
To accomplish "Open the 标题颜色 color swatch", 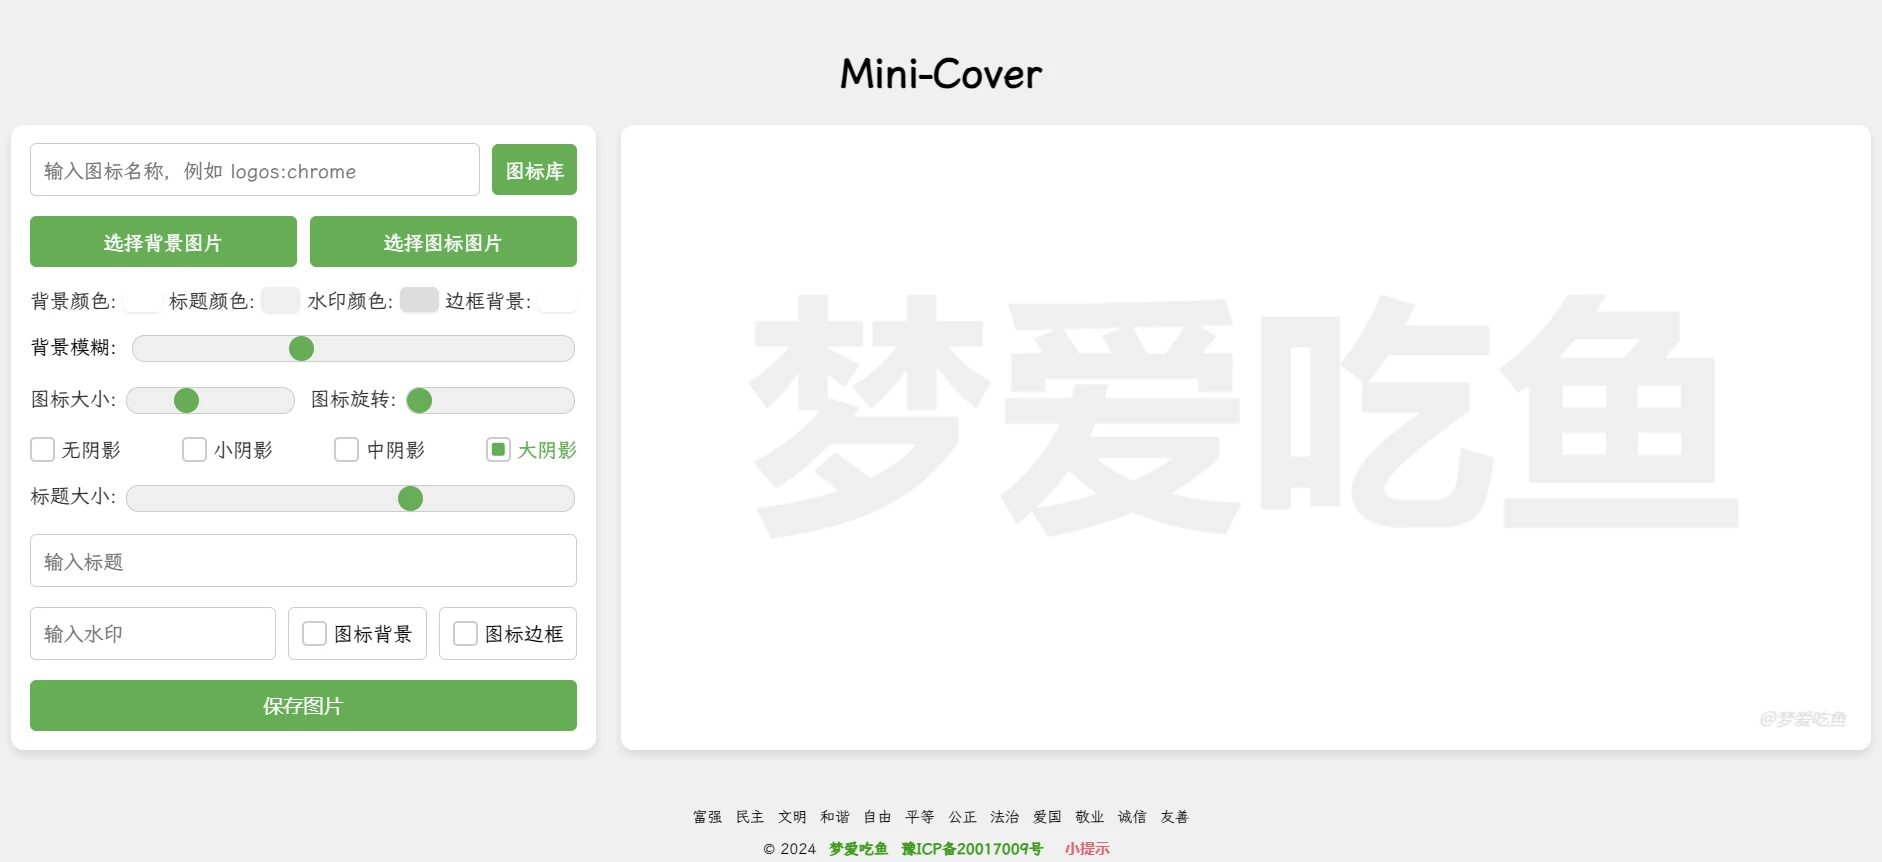I will coord(280,300).
